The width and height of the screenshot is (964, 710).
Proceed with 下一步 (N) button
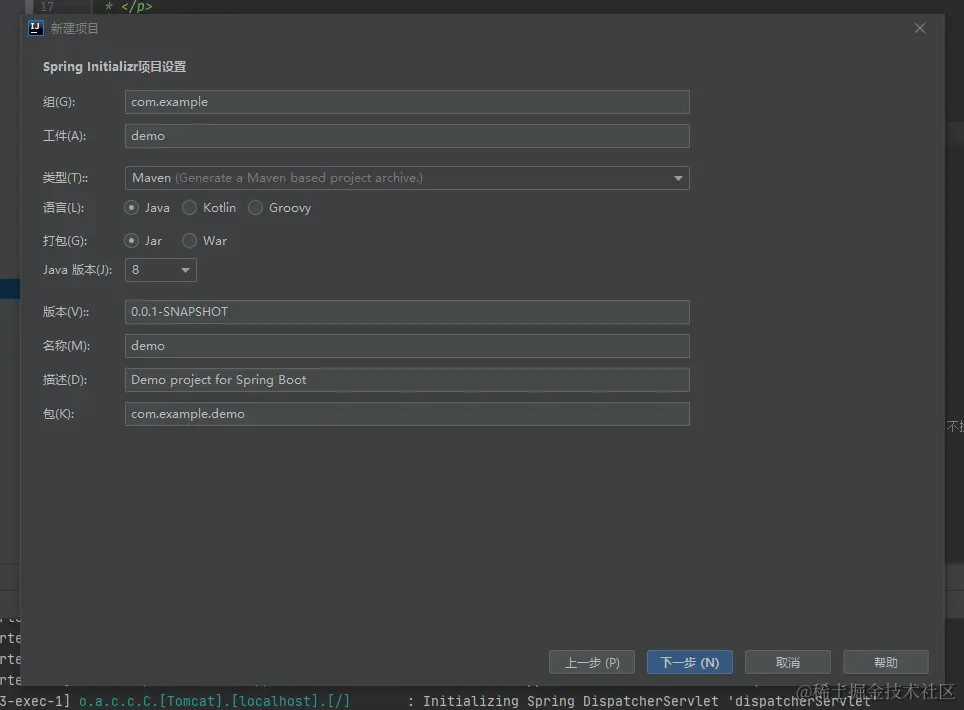click(690, 662)
